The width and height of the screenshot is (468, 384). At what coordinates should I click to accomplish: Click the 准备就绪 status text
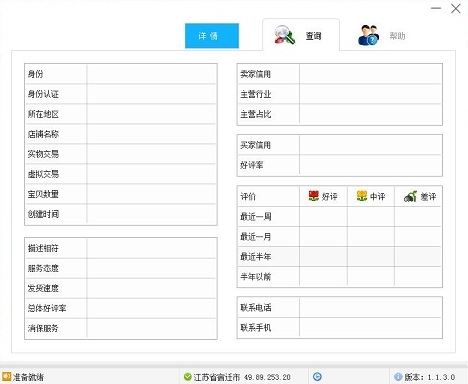(x=28, y=377)
